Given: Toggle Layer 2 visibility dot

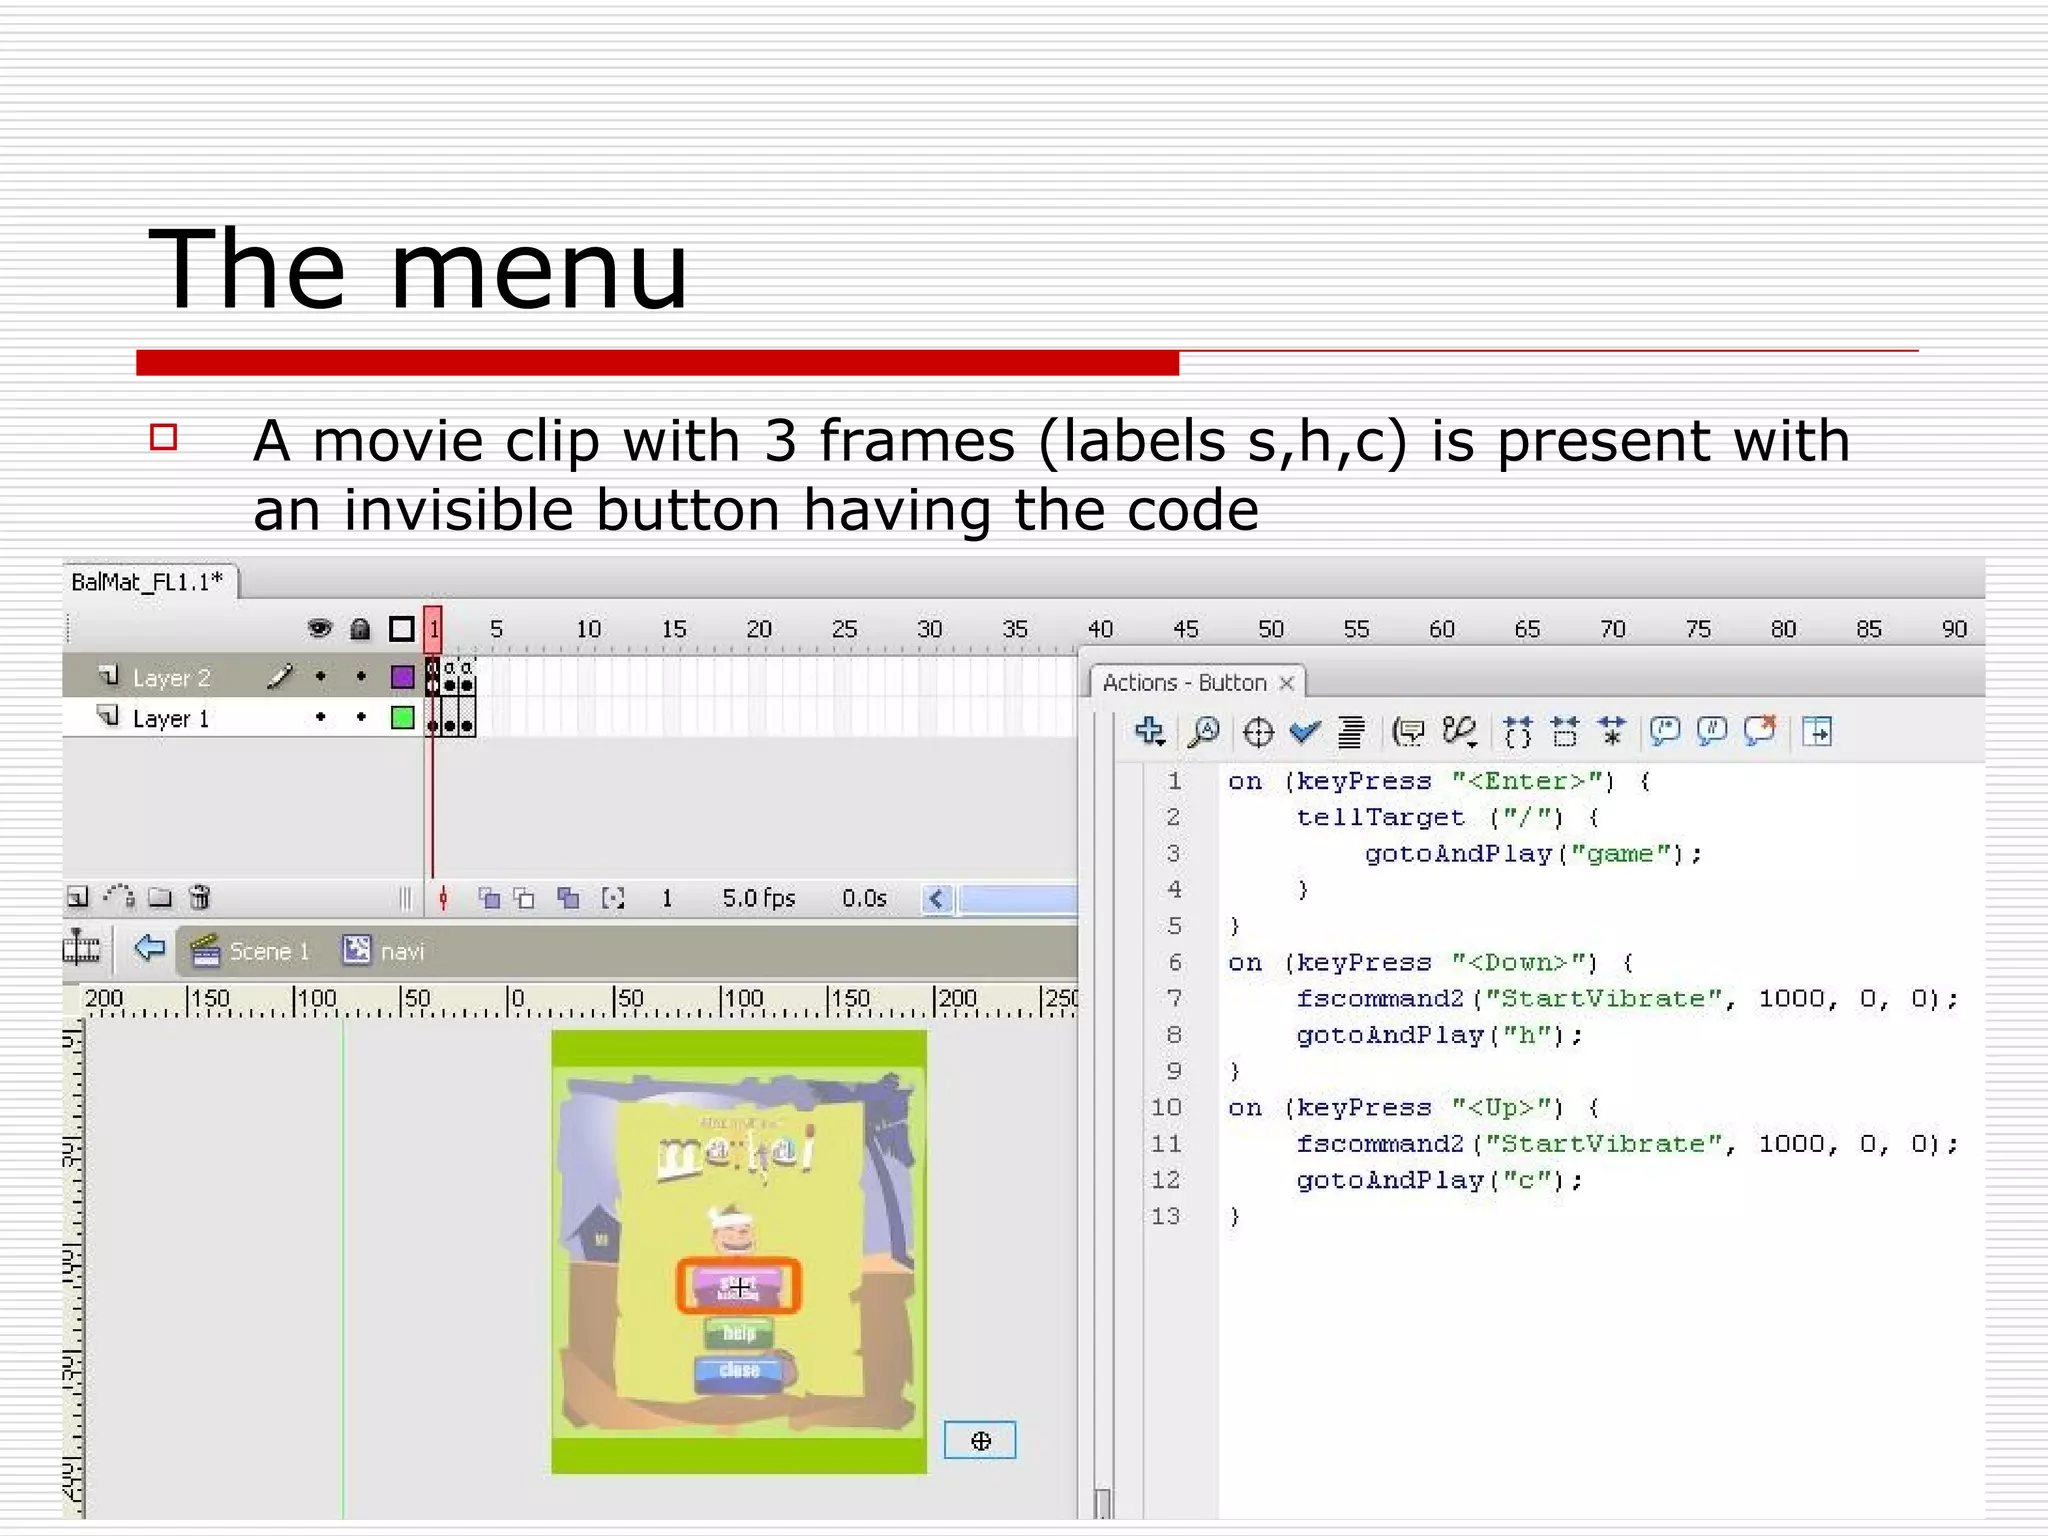Looking at the screenshot, I should pos(320,677).
